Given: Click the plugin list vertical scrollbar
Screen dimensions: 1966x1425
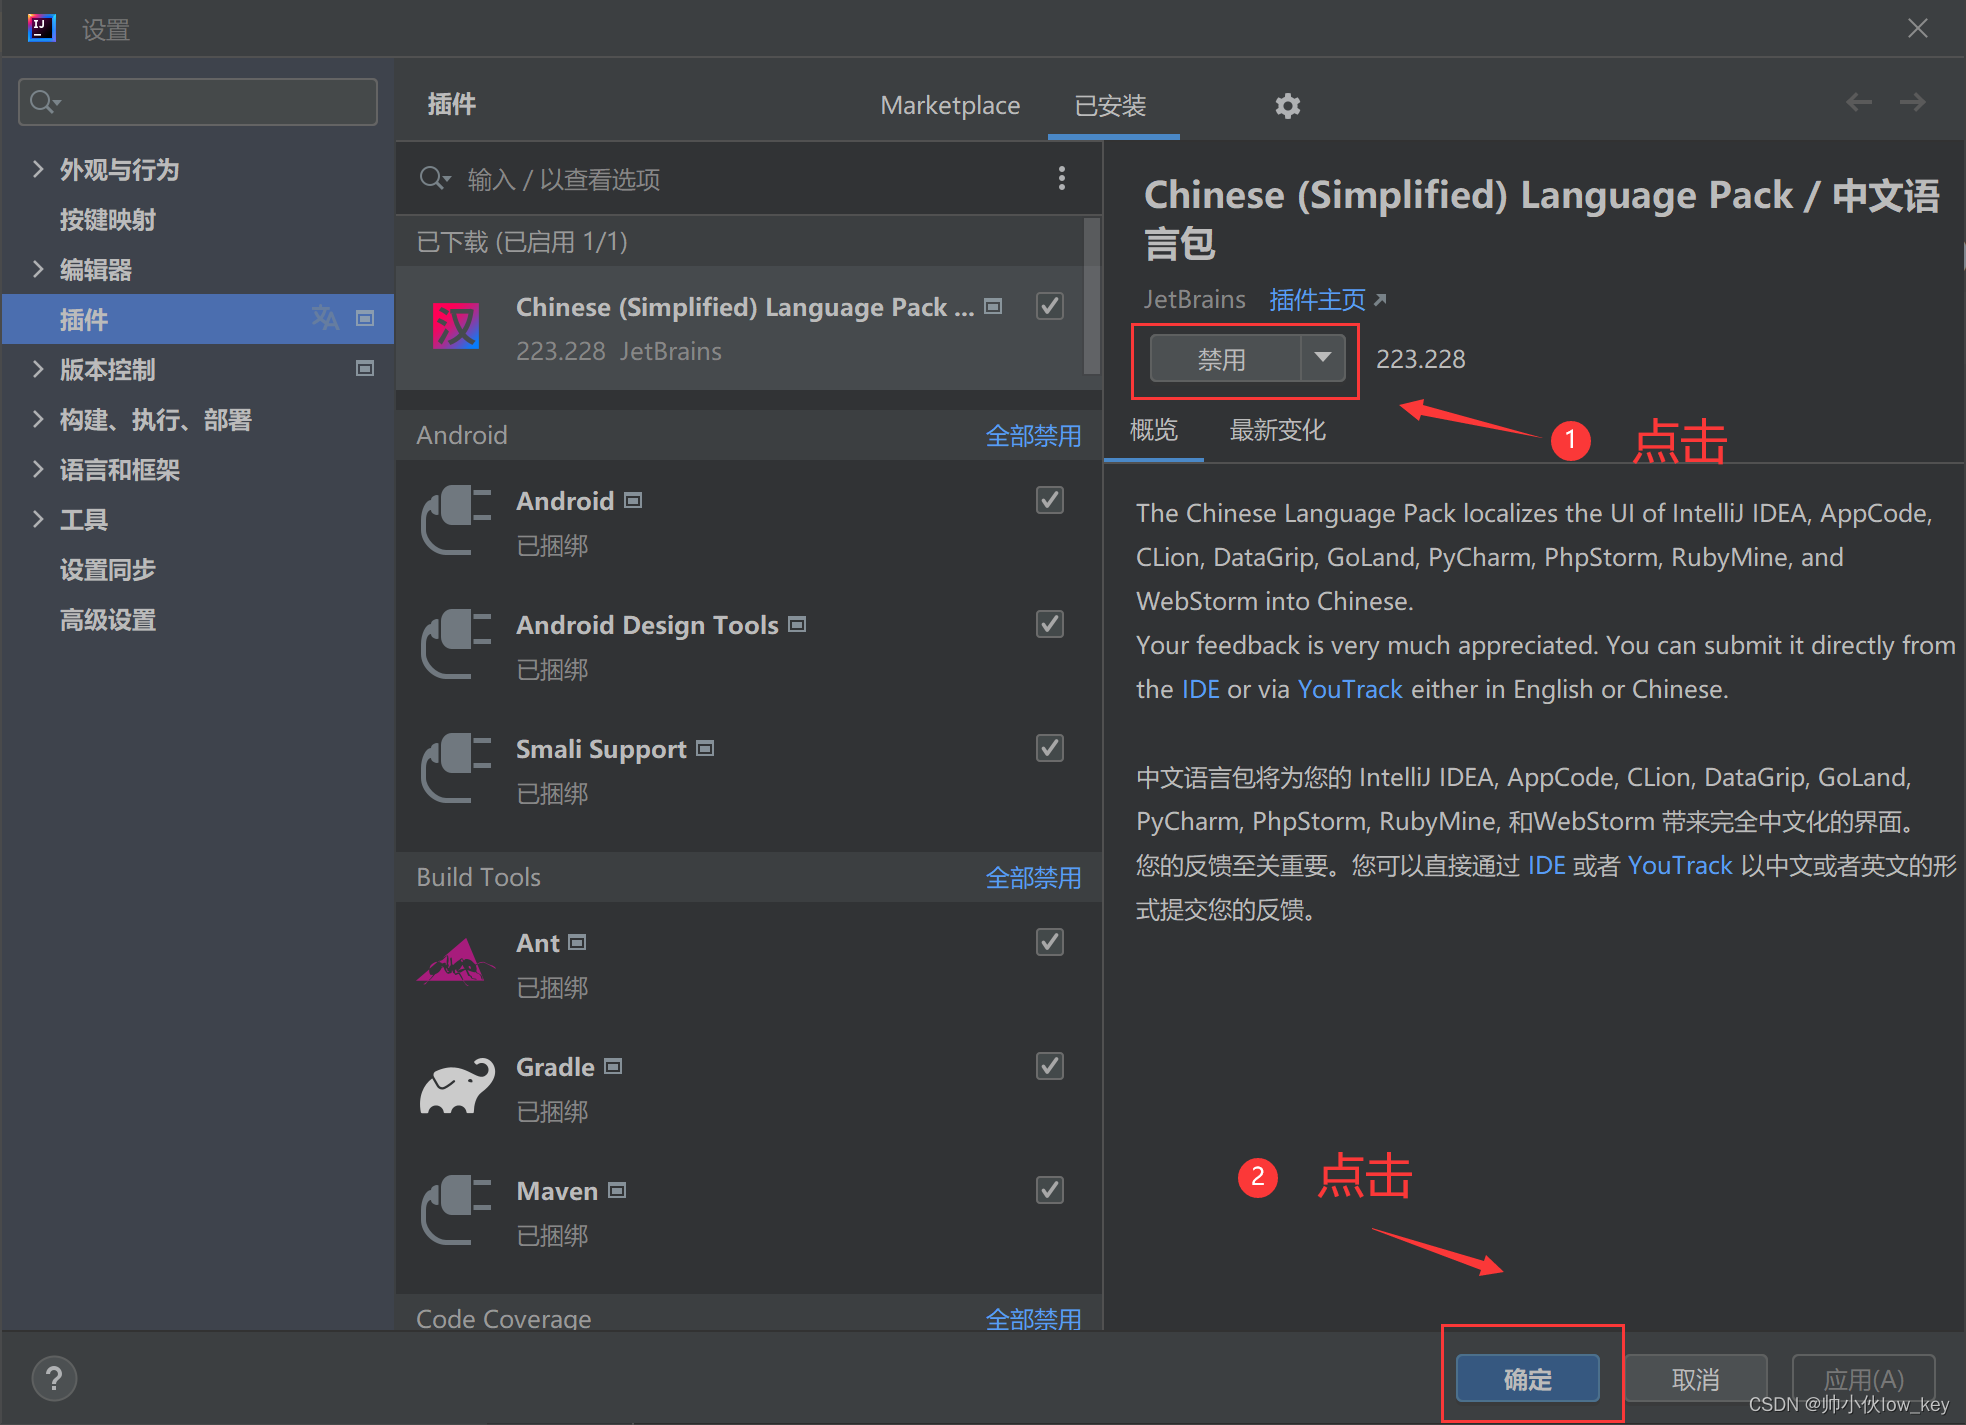Looking at the screenshot, I should click(1091, 297).
